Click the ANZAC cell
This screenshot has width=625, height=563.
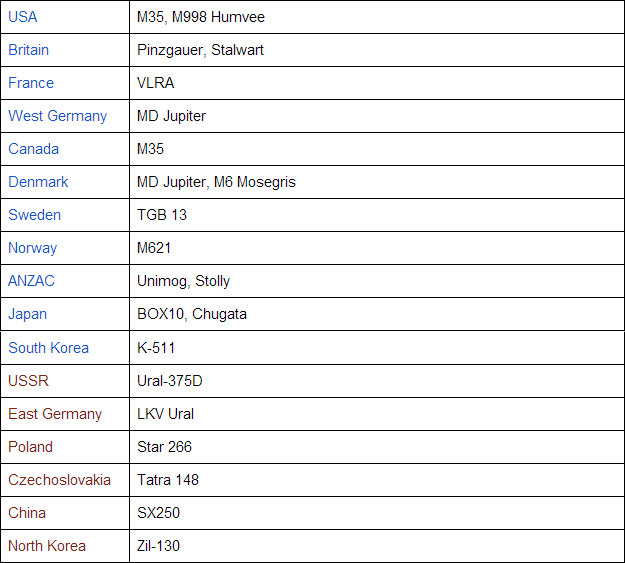(x=65, y=281)
